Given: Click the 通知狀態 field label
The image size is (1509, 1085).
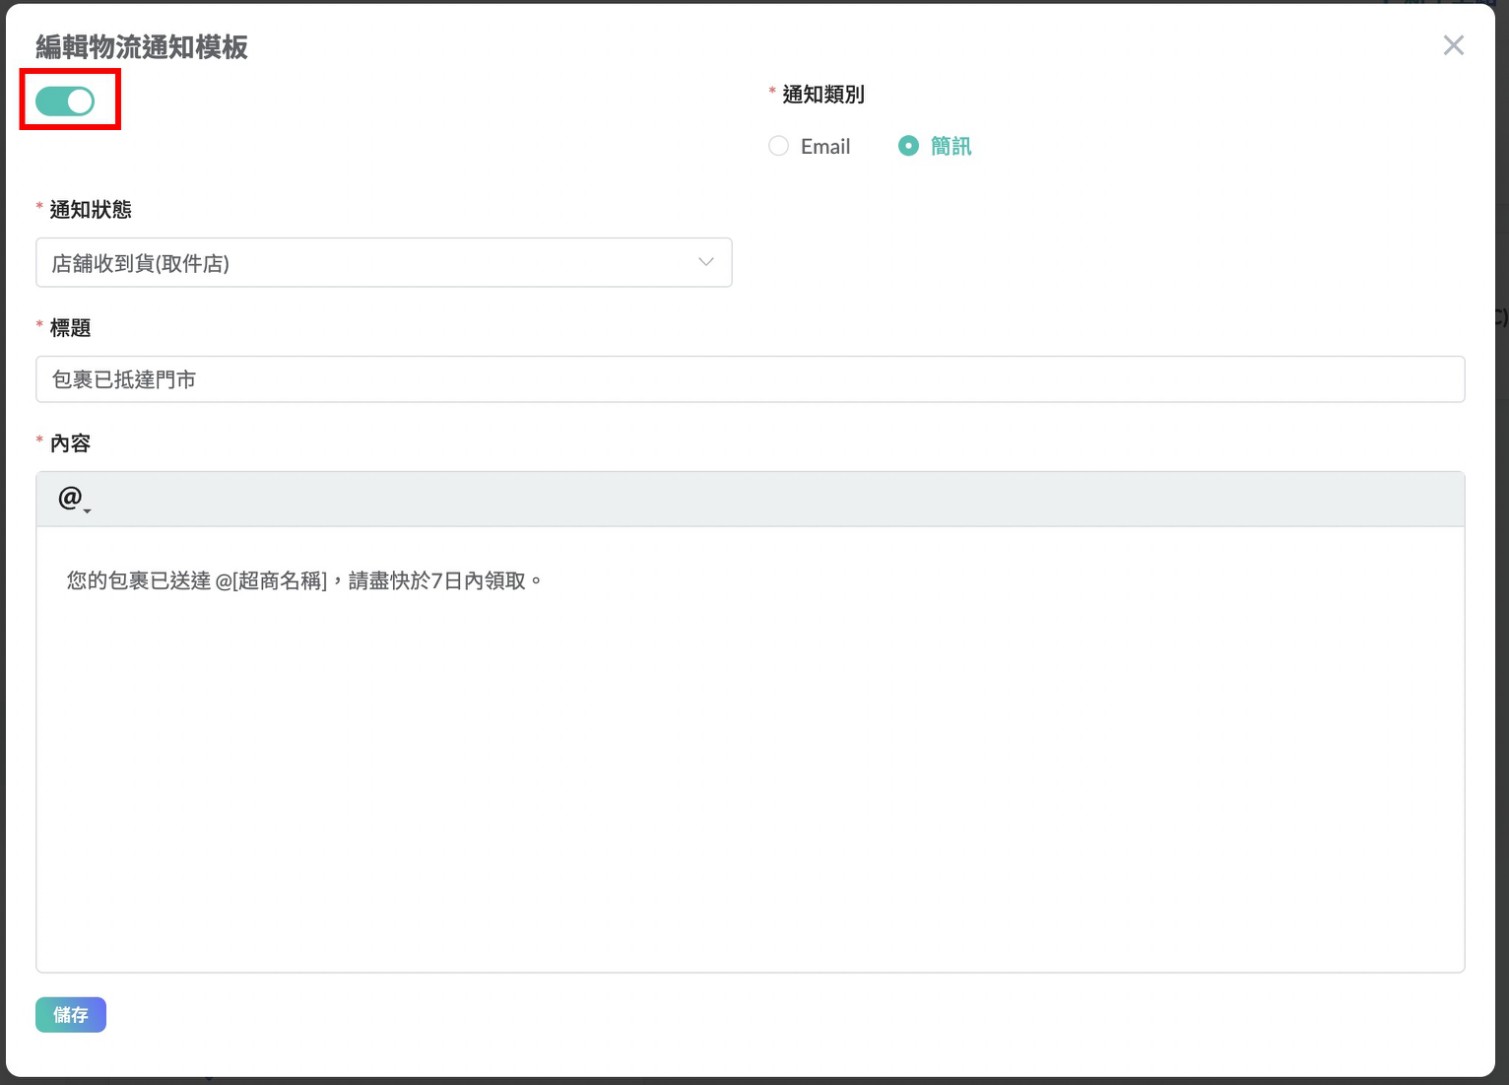Looking at the screenshot, I should click(91, 210).
